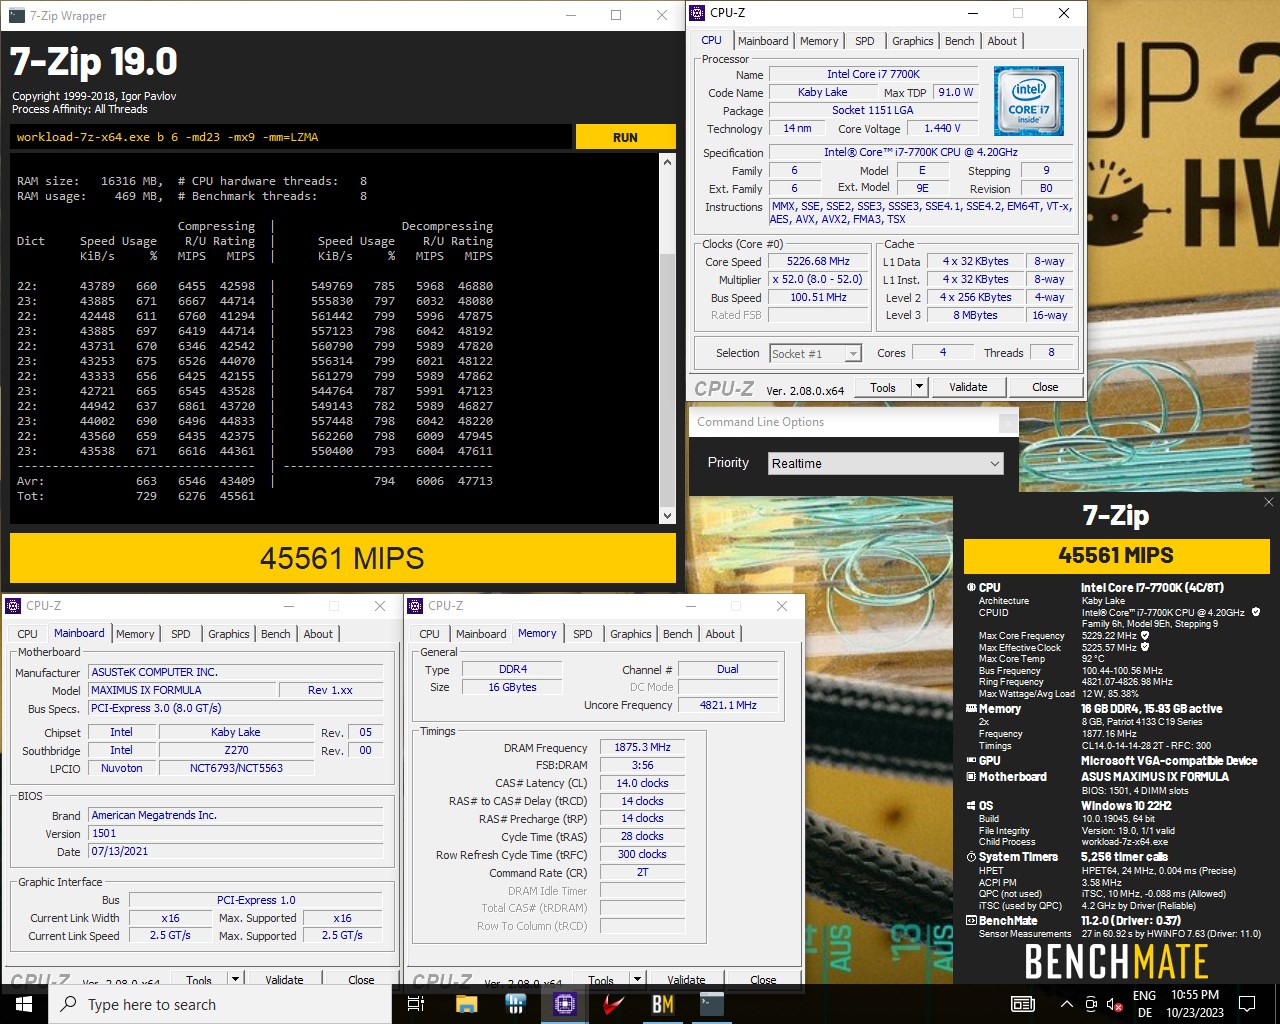Click the yellow 45561 MIPS banner in 7-Zip Wrapper
This screenshot has width=1280, height=1024.
343,558
